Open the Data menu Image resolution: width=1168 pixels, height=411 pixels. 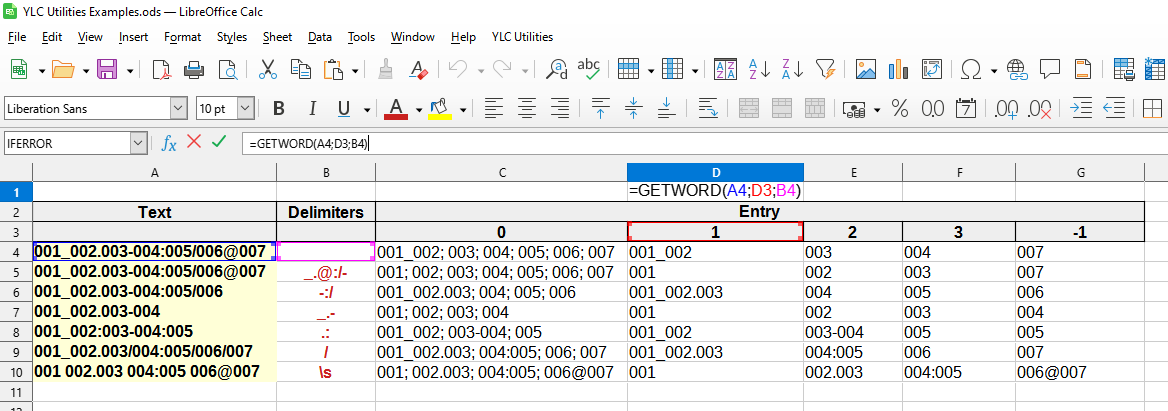[320, 36]
